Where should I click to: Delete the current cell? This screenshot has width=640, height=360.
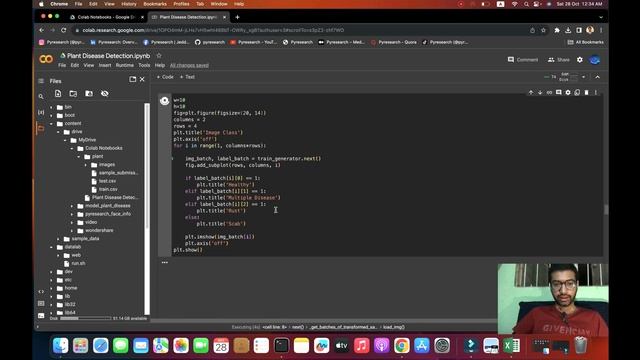[587, 93]
